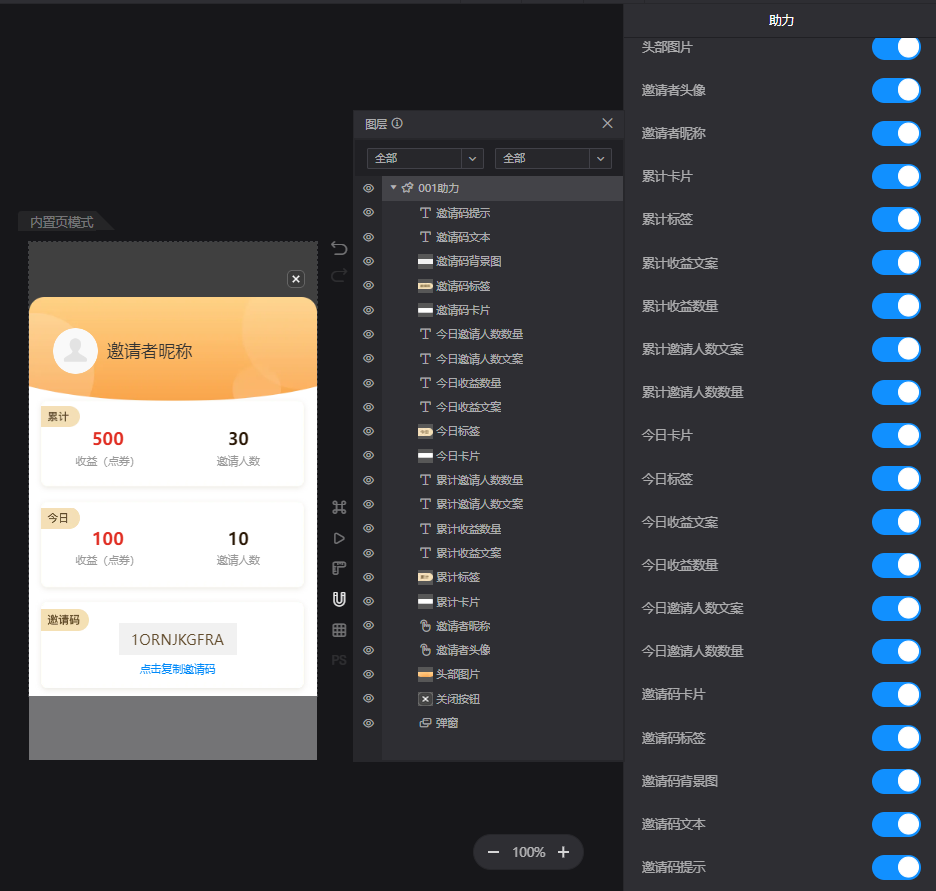Hide the 邀请码卡片 layer

tap(368, 310)
